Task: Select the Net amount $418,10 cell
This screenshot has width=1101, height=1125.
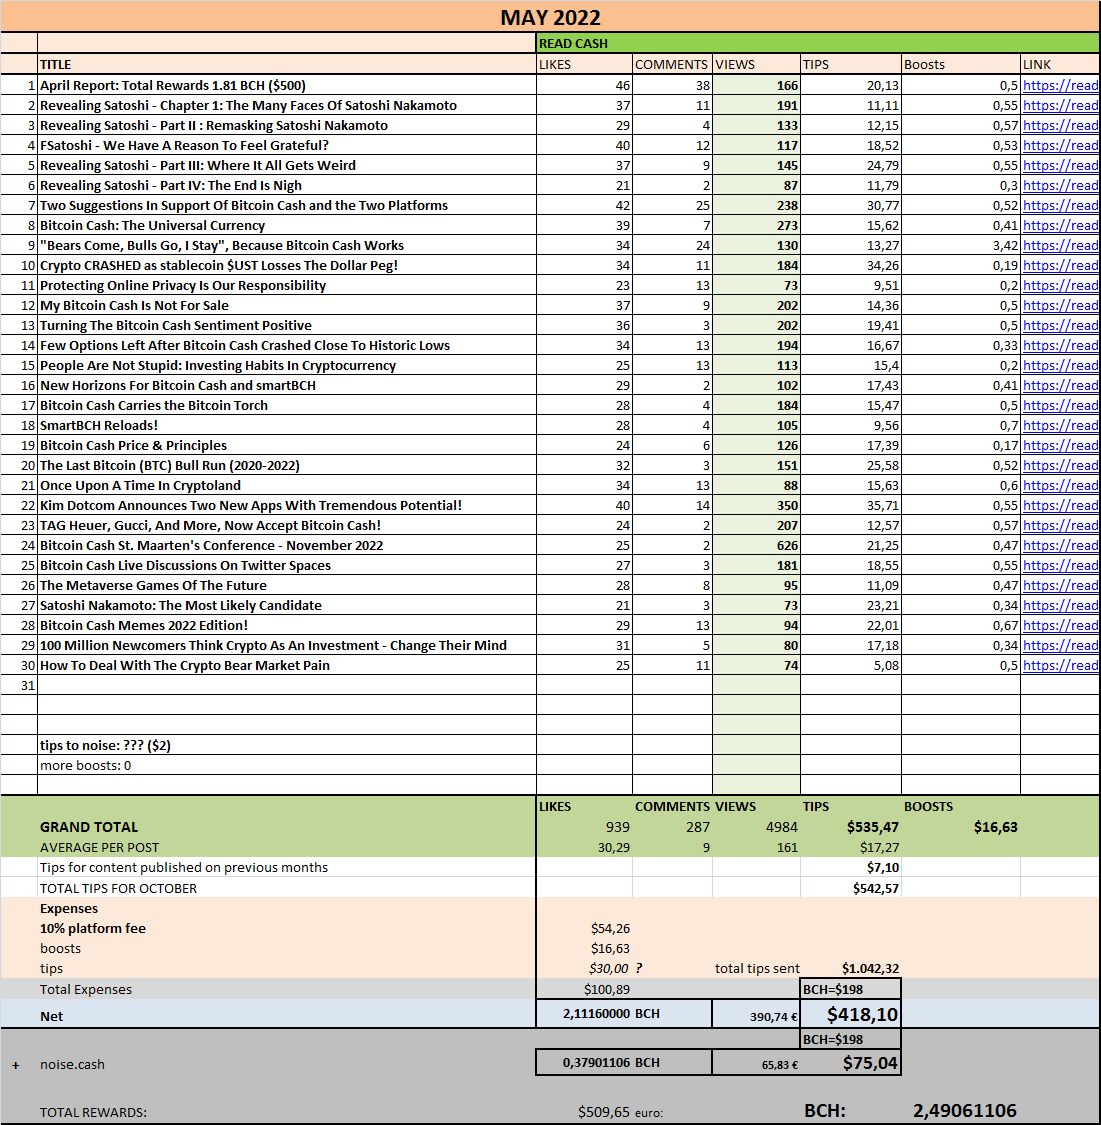Action: [850, 1015]
